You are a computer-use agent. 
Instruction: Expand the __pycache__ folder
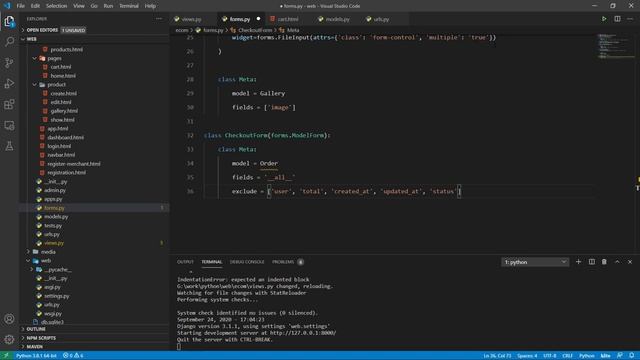click(x=57, y=269)
